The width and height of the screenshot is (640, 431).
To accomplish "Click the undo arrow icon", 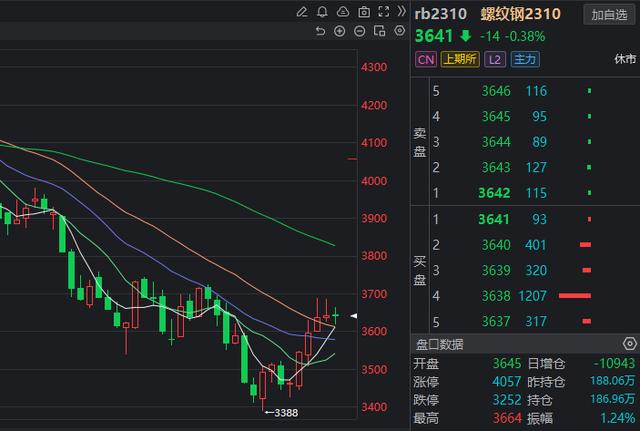I will [320, 31].
